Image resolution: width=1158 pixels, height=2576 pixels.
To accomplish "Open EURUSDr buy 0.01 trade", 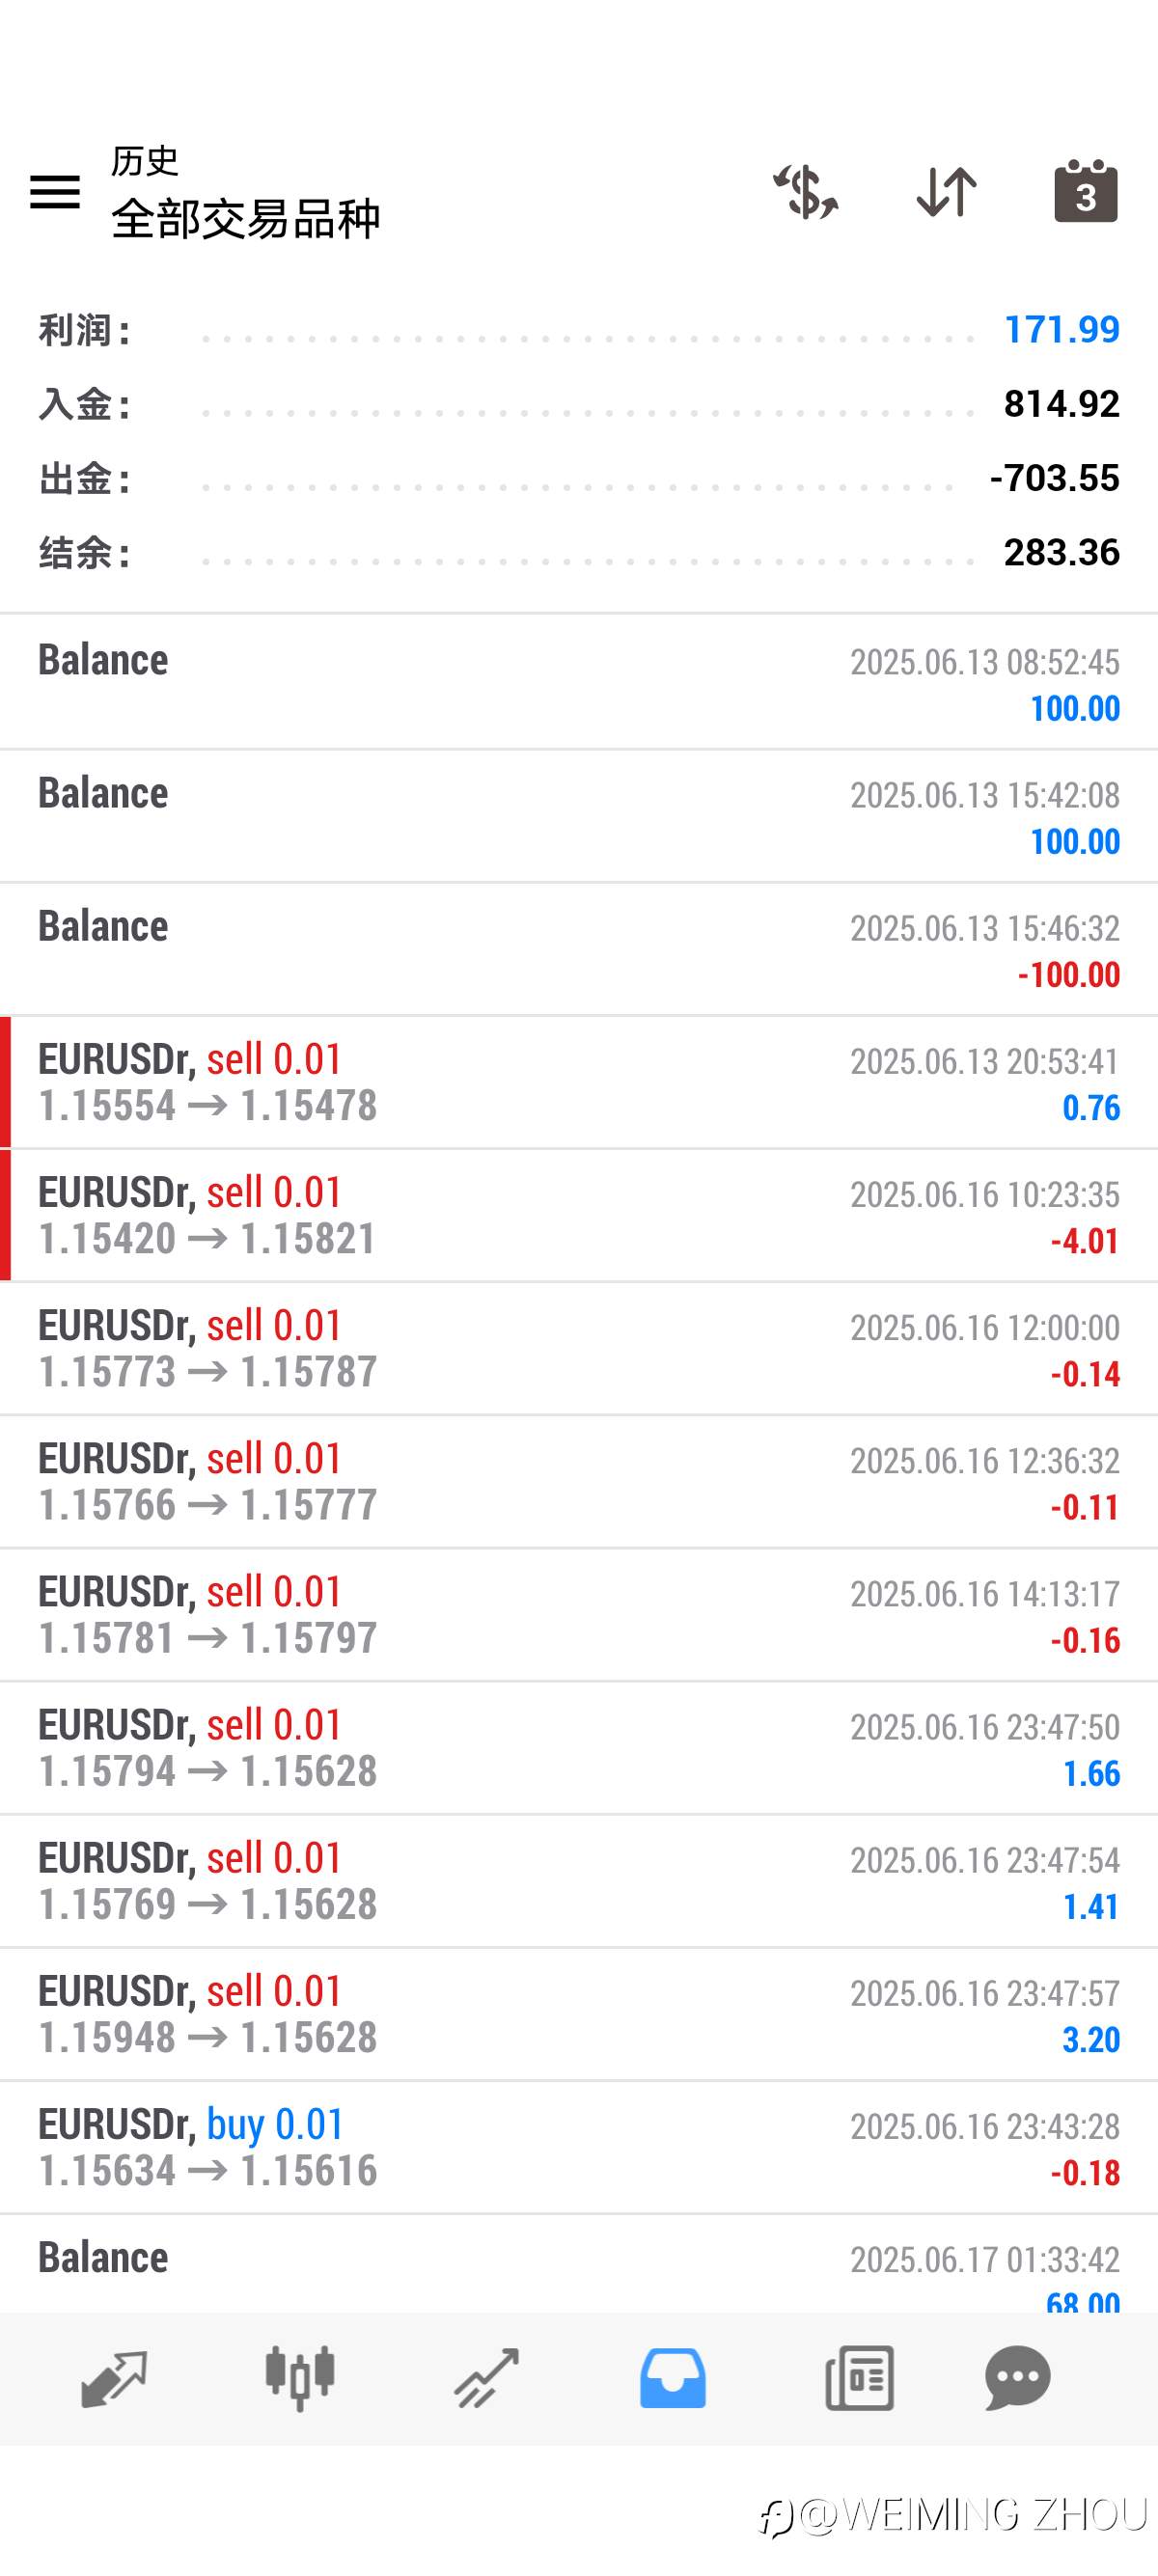I will (579, 2147).
